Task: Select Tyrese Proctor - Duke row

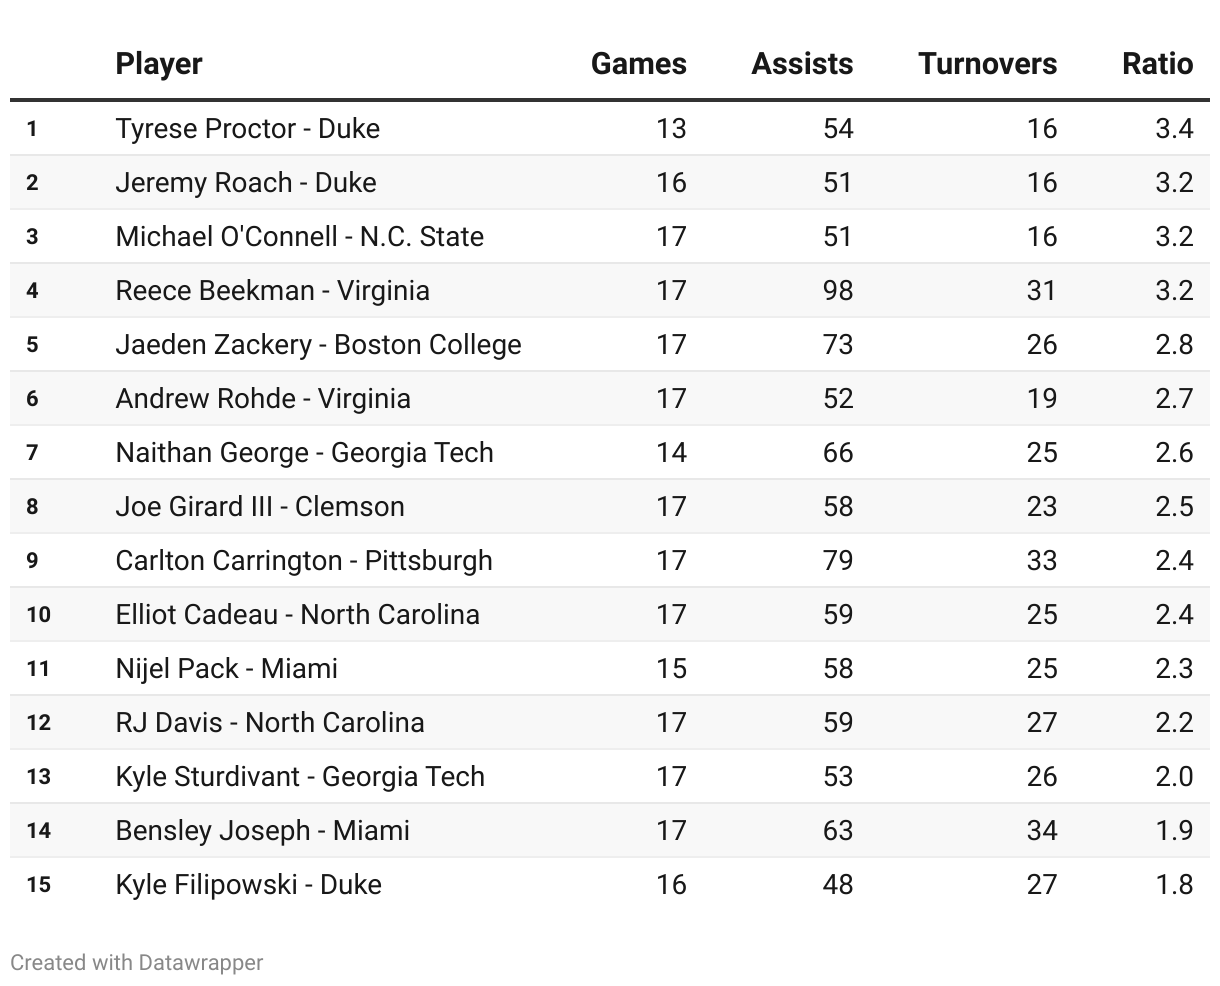Action: (247, 129)
